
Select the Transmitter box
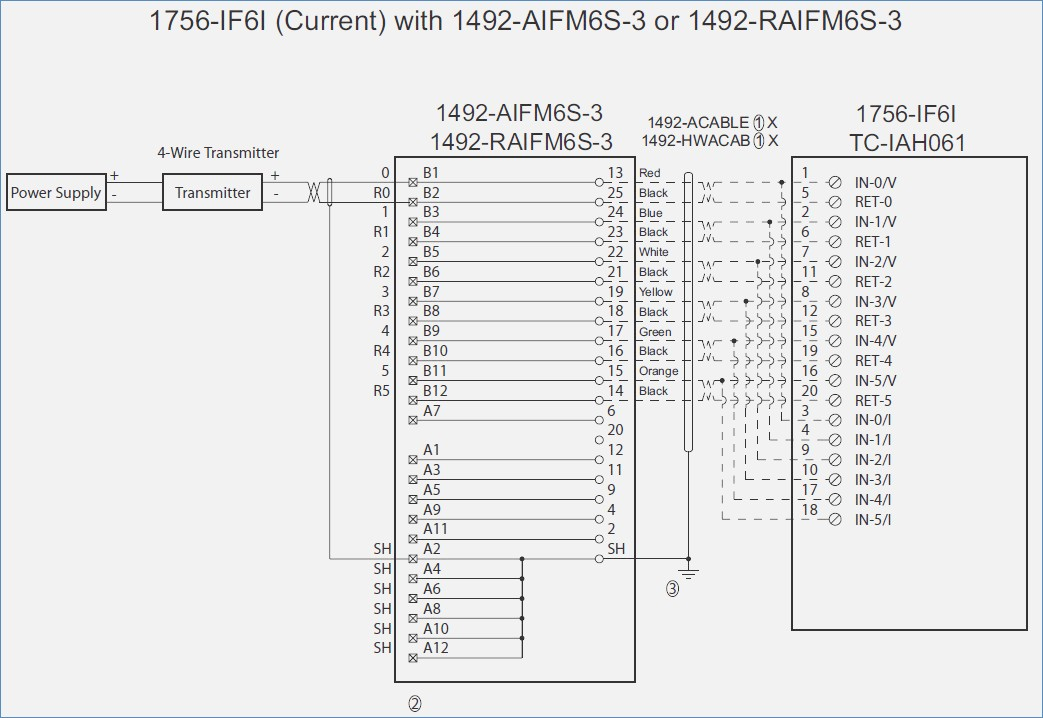click(212, 192)
